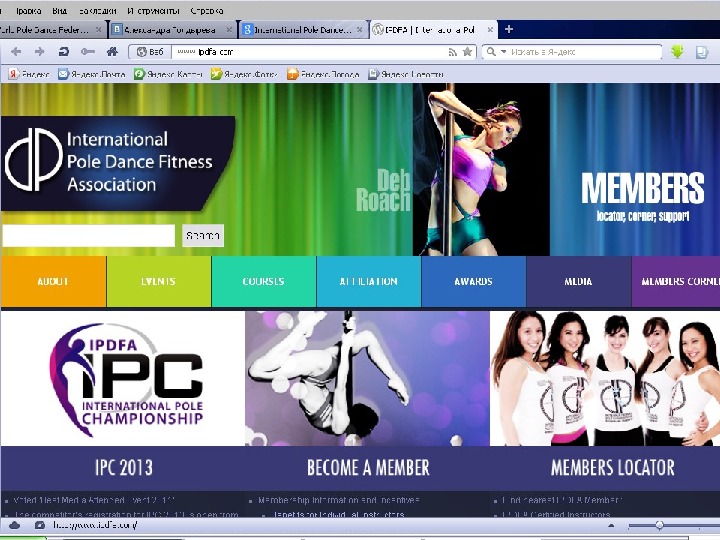Image resolution: width=720 pixels, height=540 pixels.
Task: Click the cloud icon in status bar
Action: (x=14, y=525)
